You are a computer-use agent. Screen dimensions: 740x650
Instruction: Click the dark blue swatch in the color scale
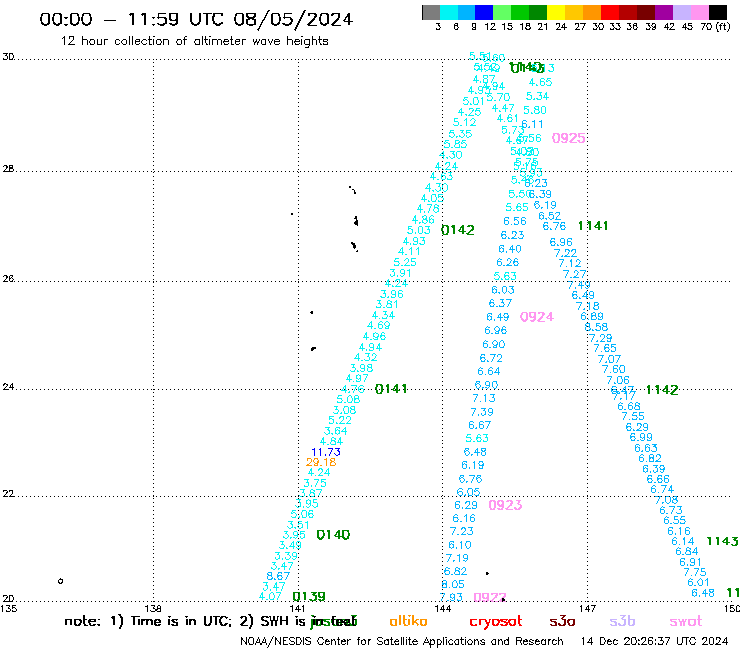pyautogui.click(x=484, y=12)
